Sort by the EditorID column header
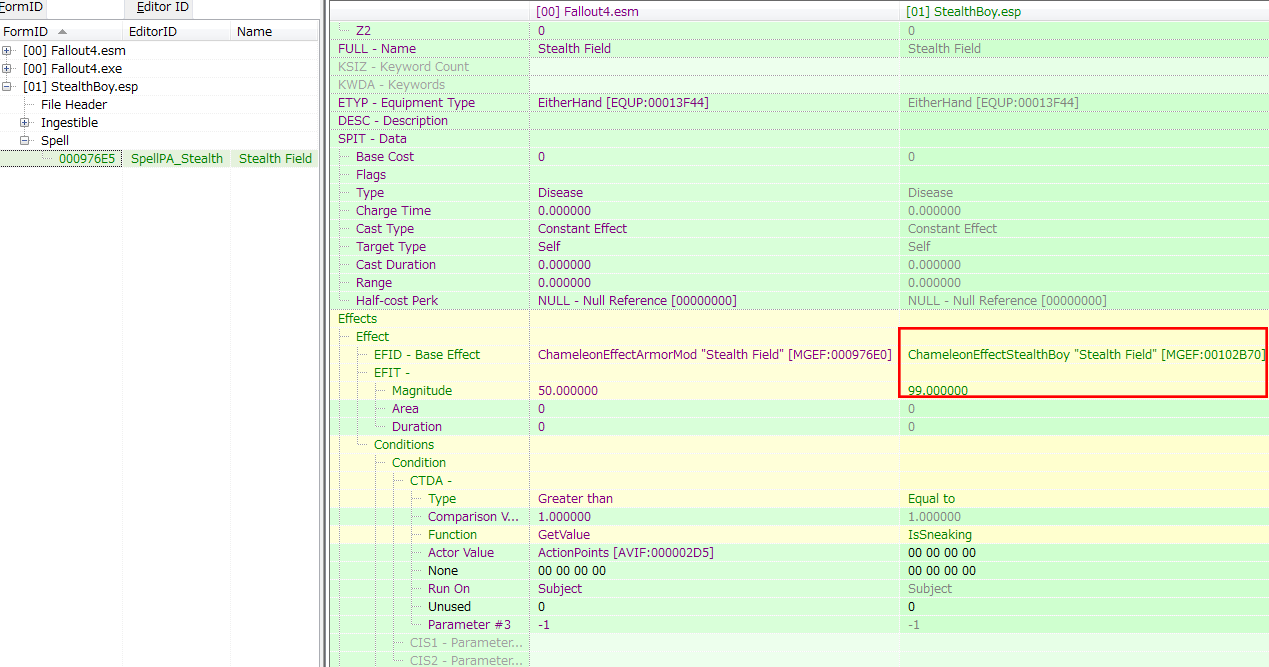 pos(176,31)
